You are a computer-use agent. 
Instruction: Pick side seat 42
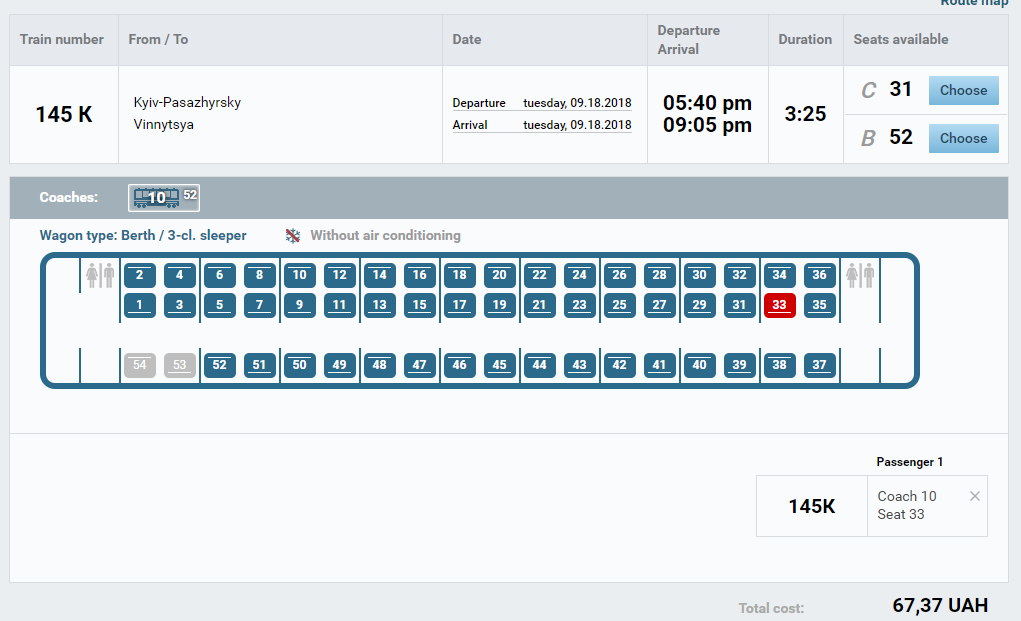click(x=620, y=365)
